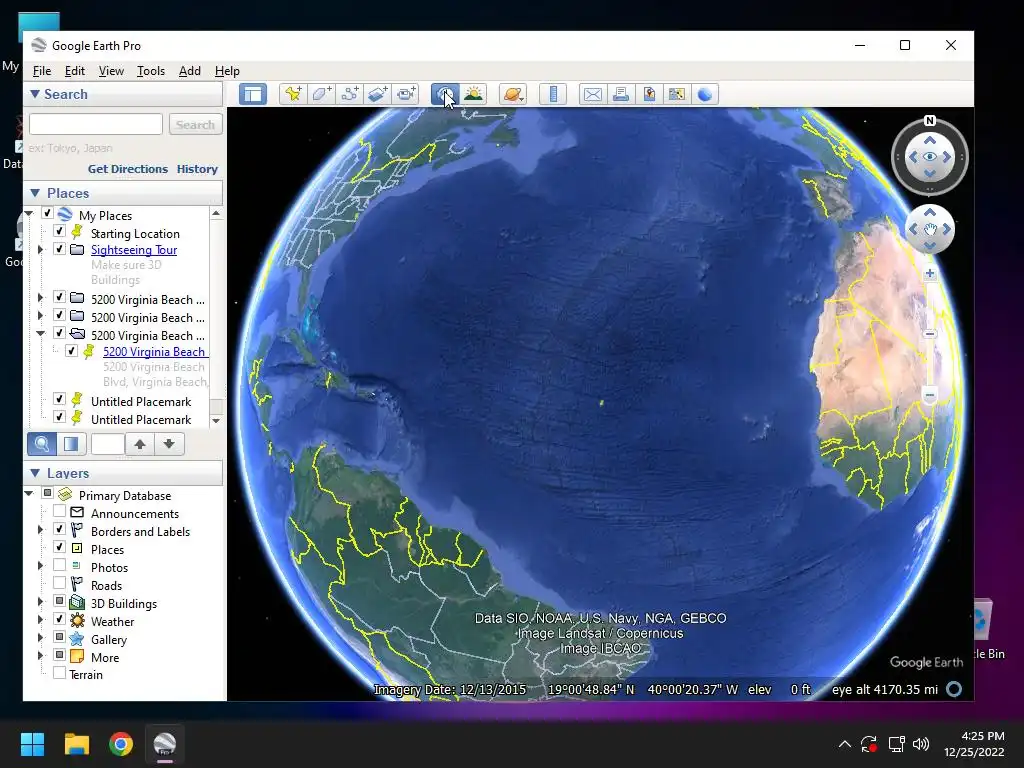This screenshot has width=1024, height=768.
Task: Collapse the Places panel
Action: pos(35,193)
